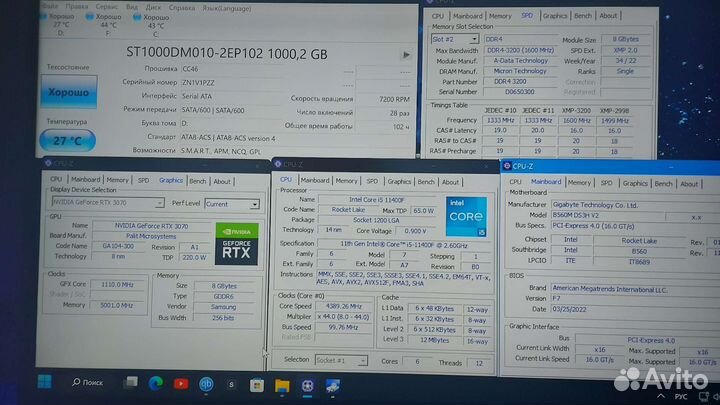Viewport: 720px width, 405px height.
Task: Open Graphics tab in the processor window
Action: click(x=399, y=181)
